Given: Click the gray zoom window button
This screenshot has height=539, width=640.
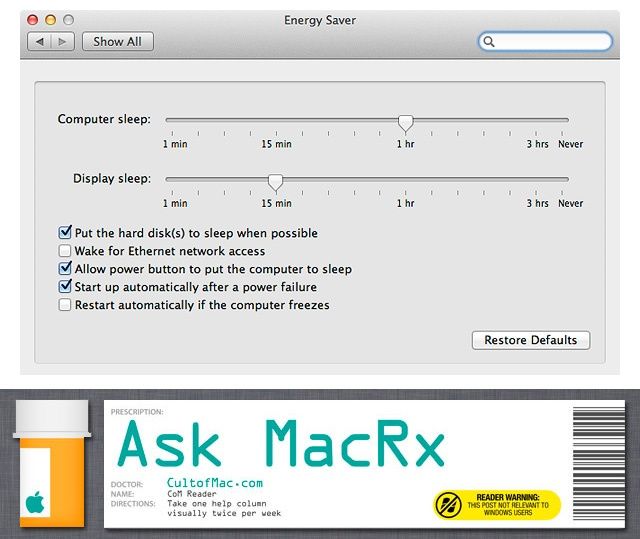Looking at the screenshot, I should pos(69,20).
